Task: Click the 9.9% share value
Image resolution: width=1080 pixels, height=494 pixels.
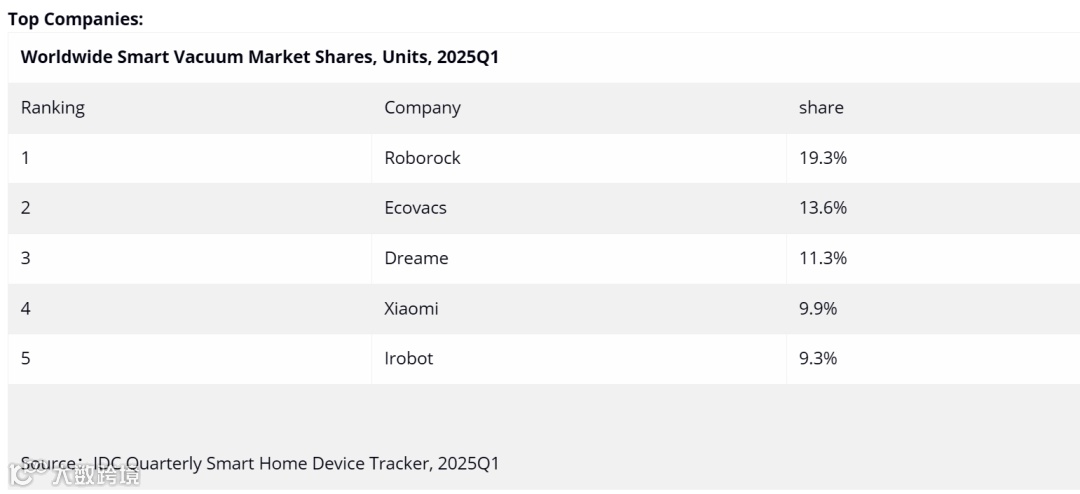Action: coord(818,308)
